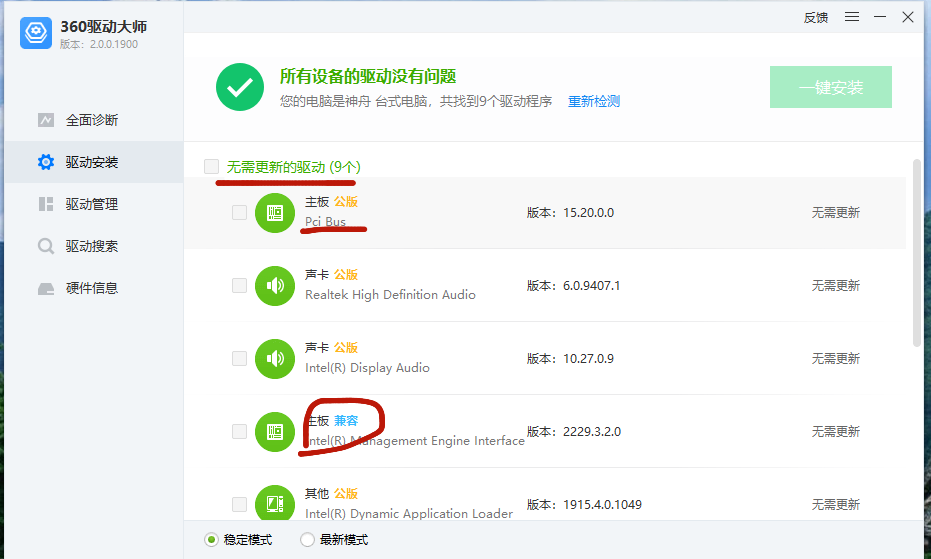
Task: Click speaker icon for Intel(R) Display Audio
Action: 275,359
